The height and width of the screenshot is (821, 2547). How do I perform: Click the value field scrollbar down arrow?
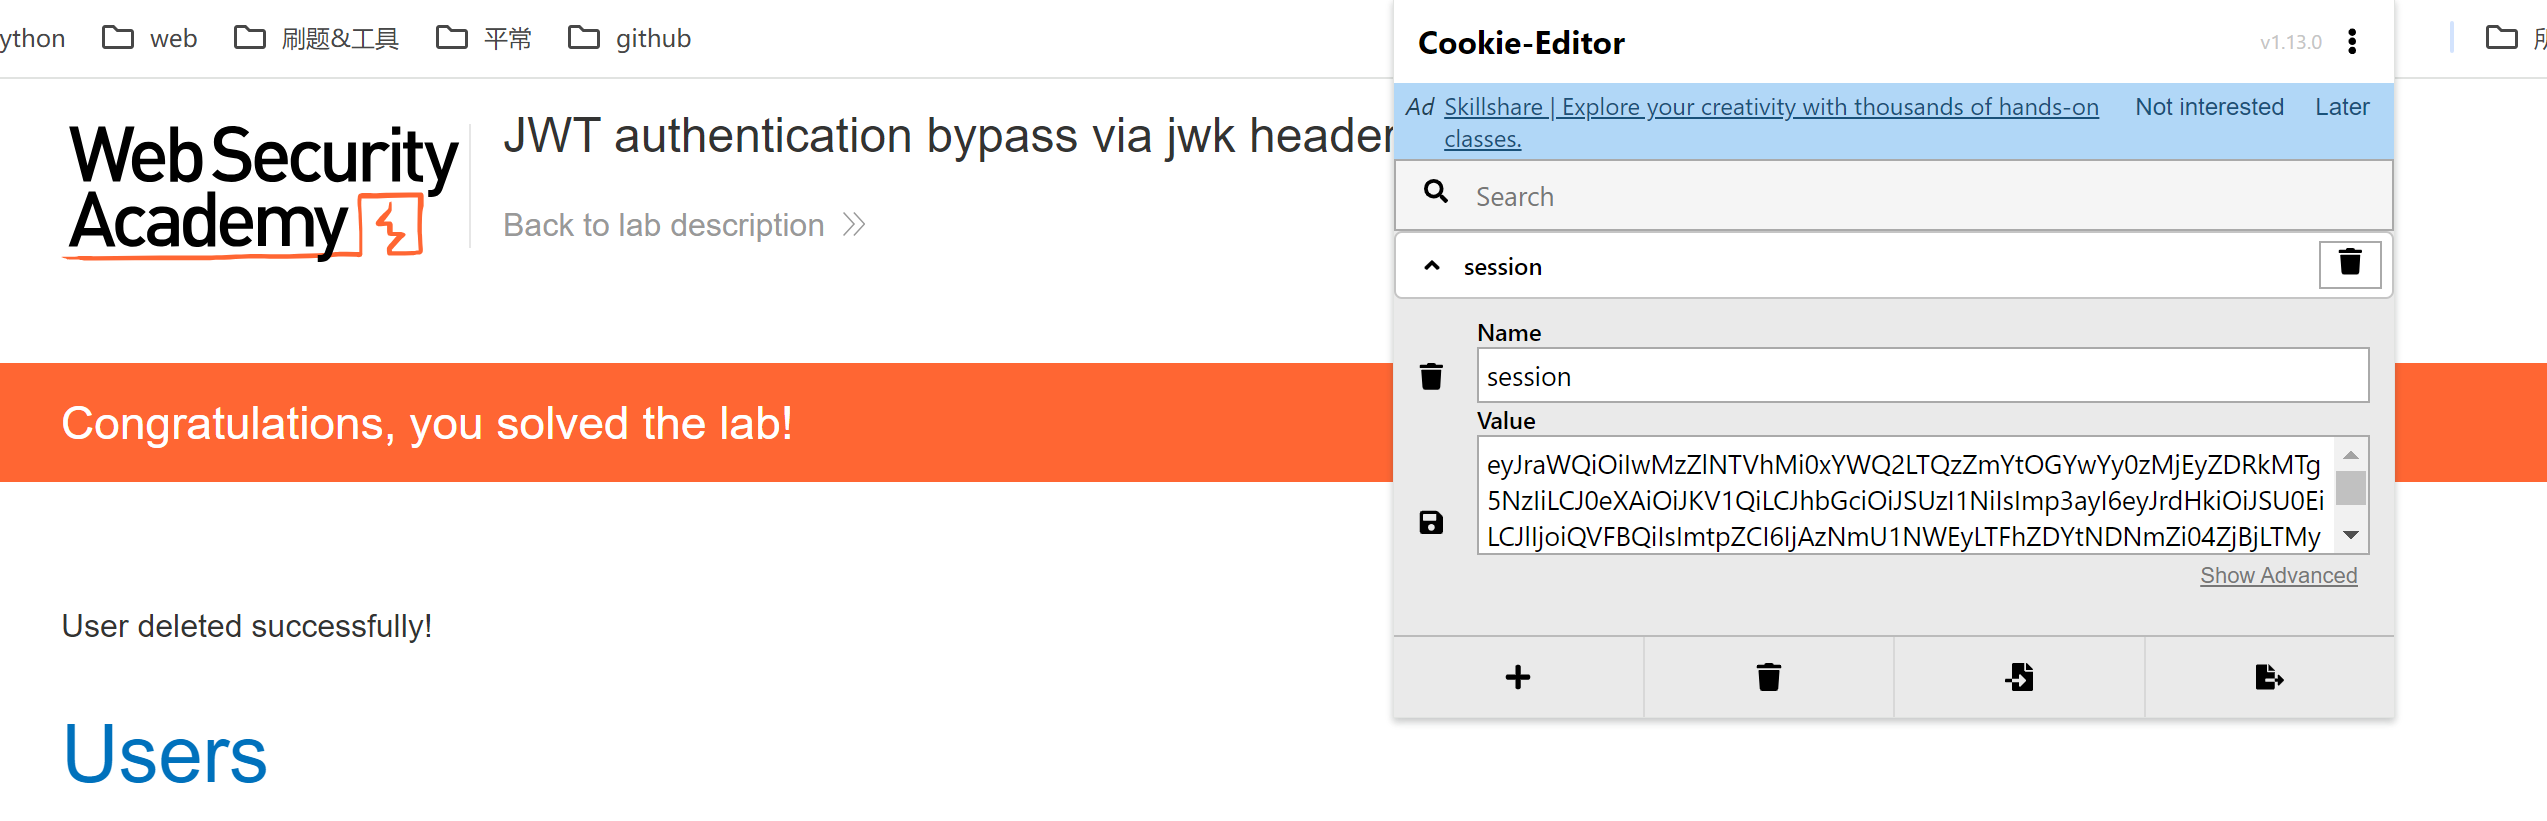(2351, 536)
